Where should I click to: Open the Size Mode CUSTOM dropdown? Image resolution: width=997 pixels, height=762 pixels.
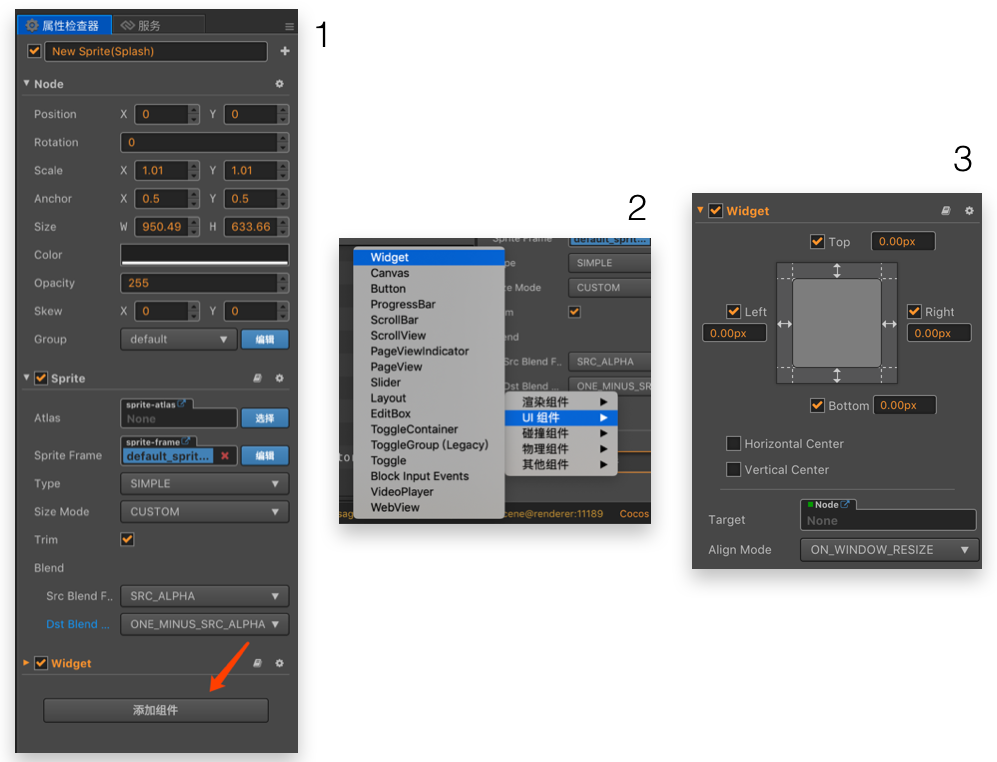coord(205,511)
